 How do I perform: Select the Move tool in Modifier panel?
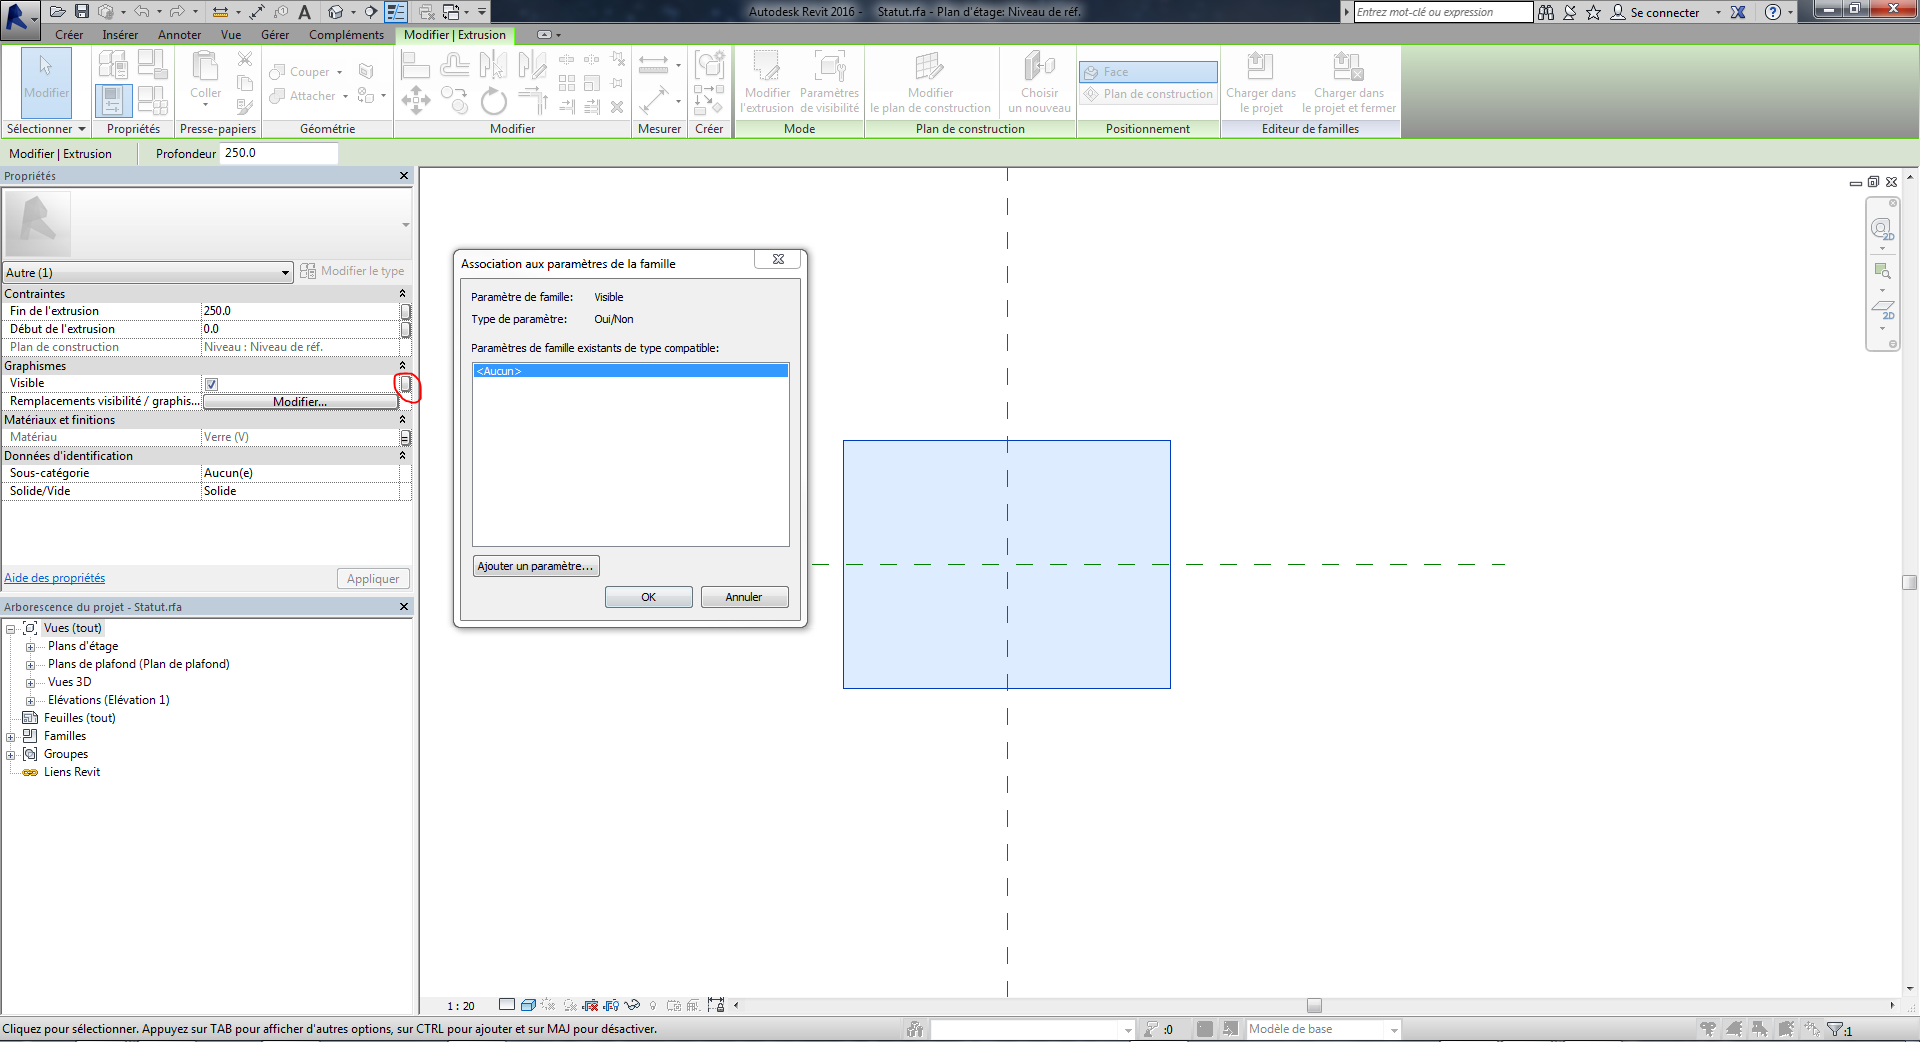(415, 100)
